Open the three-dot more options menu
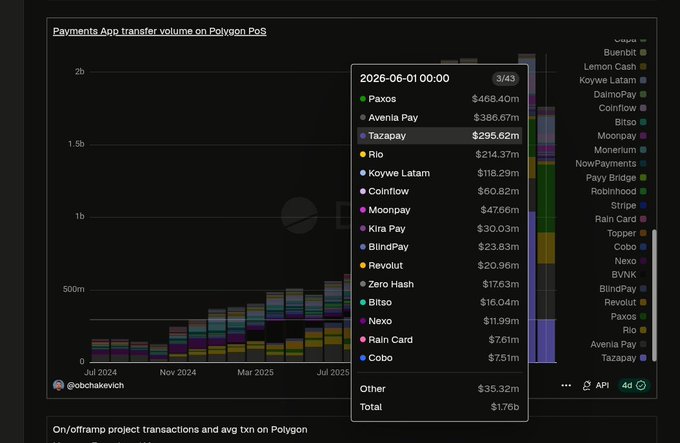680x443 pixels. 566,385
